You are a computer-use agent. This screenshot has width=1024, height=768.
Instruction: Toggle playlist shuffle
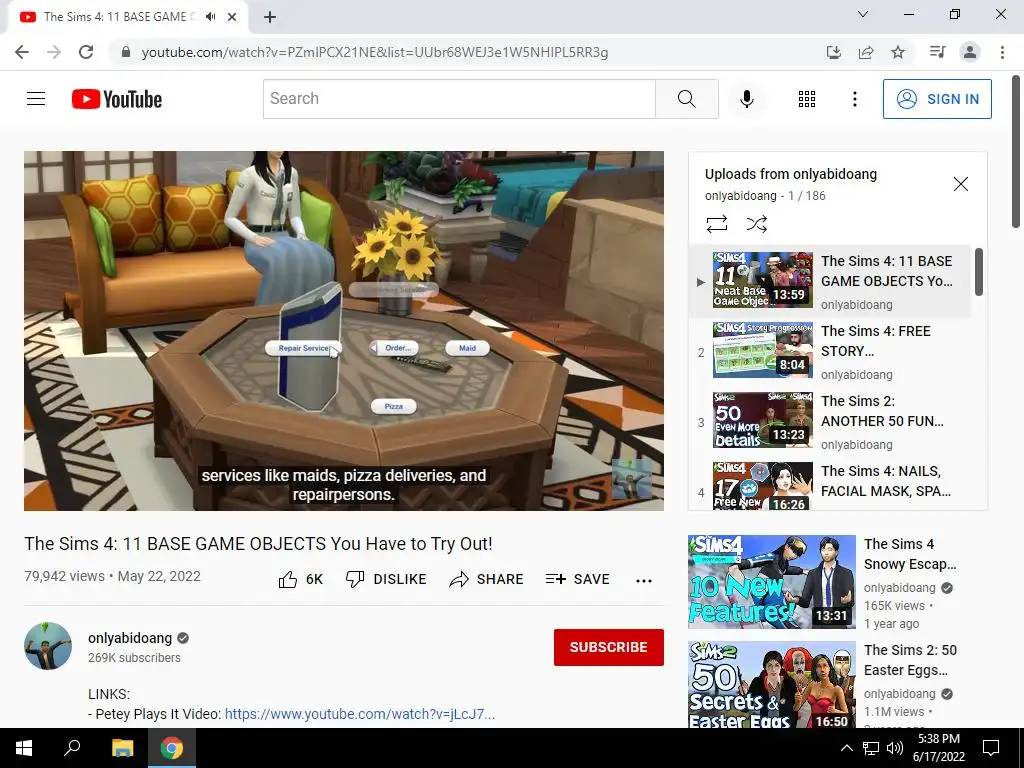[756, 224]
